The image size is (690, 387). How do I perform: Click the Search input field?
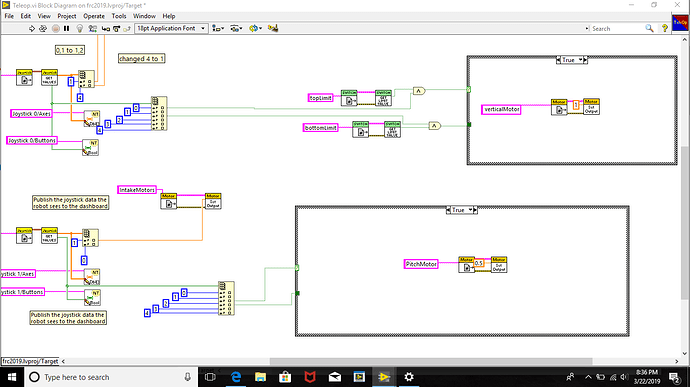(617, 28)
